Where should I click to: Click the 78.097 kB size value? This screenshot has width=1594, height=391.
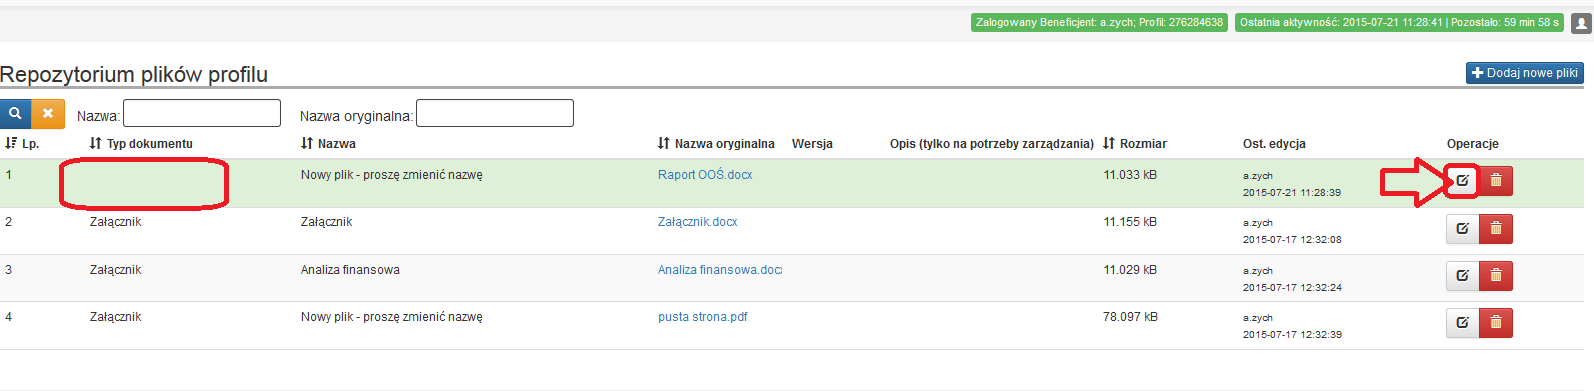(1130, 317)
